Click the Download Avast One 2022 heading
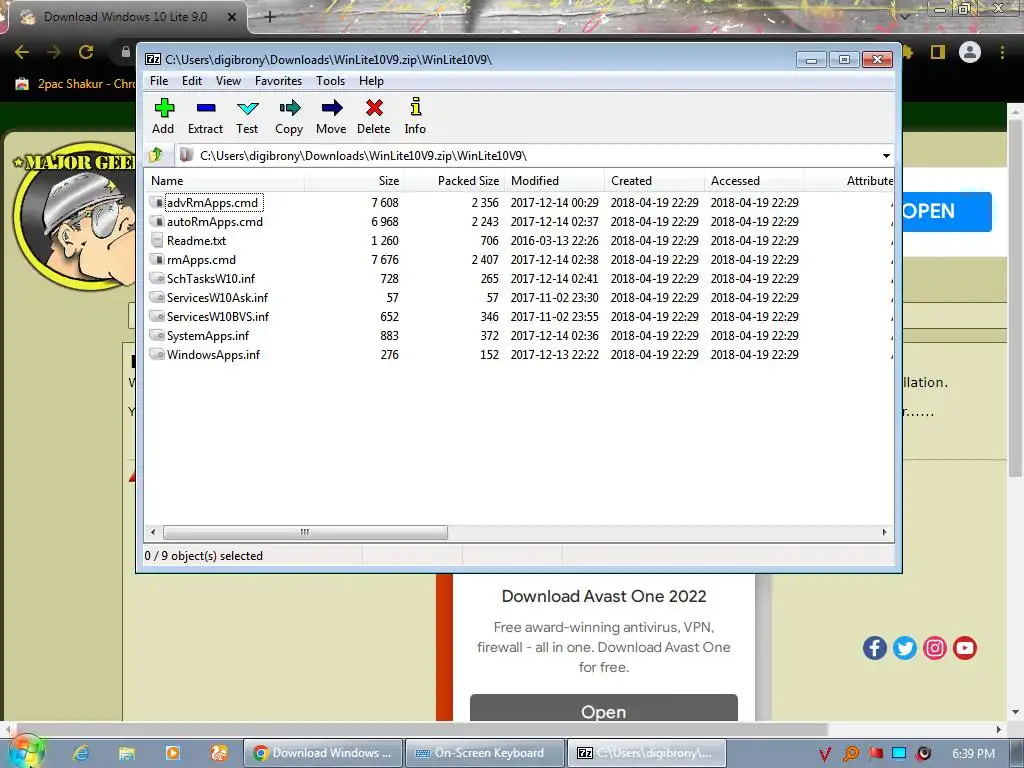Screen dimensions: 1024x768 click(604, 596)
